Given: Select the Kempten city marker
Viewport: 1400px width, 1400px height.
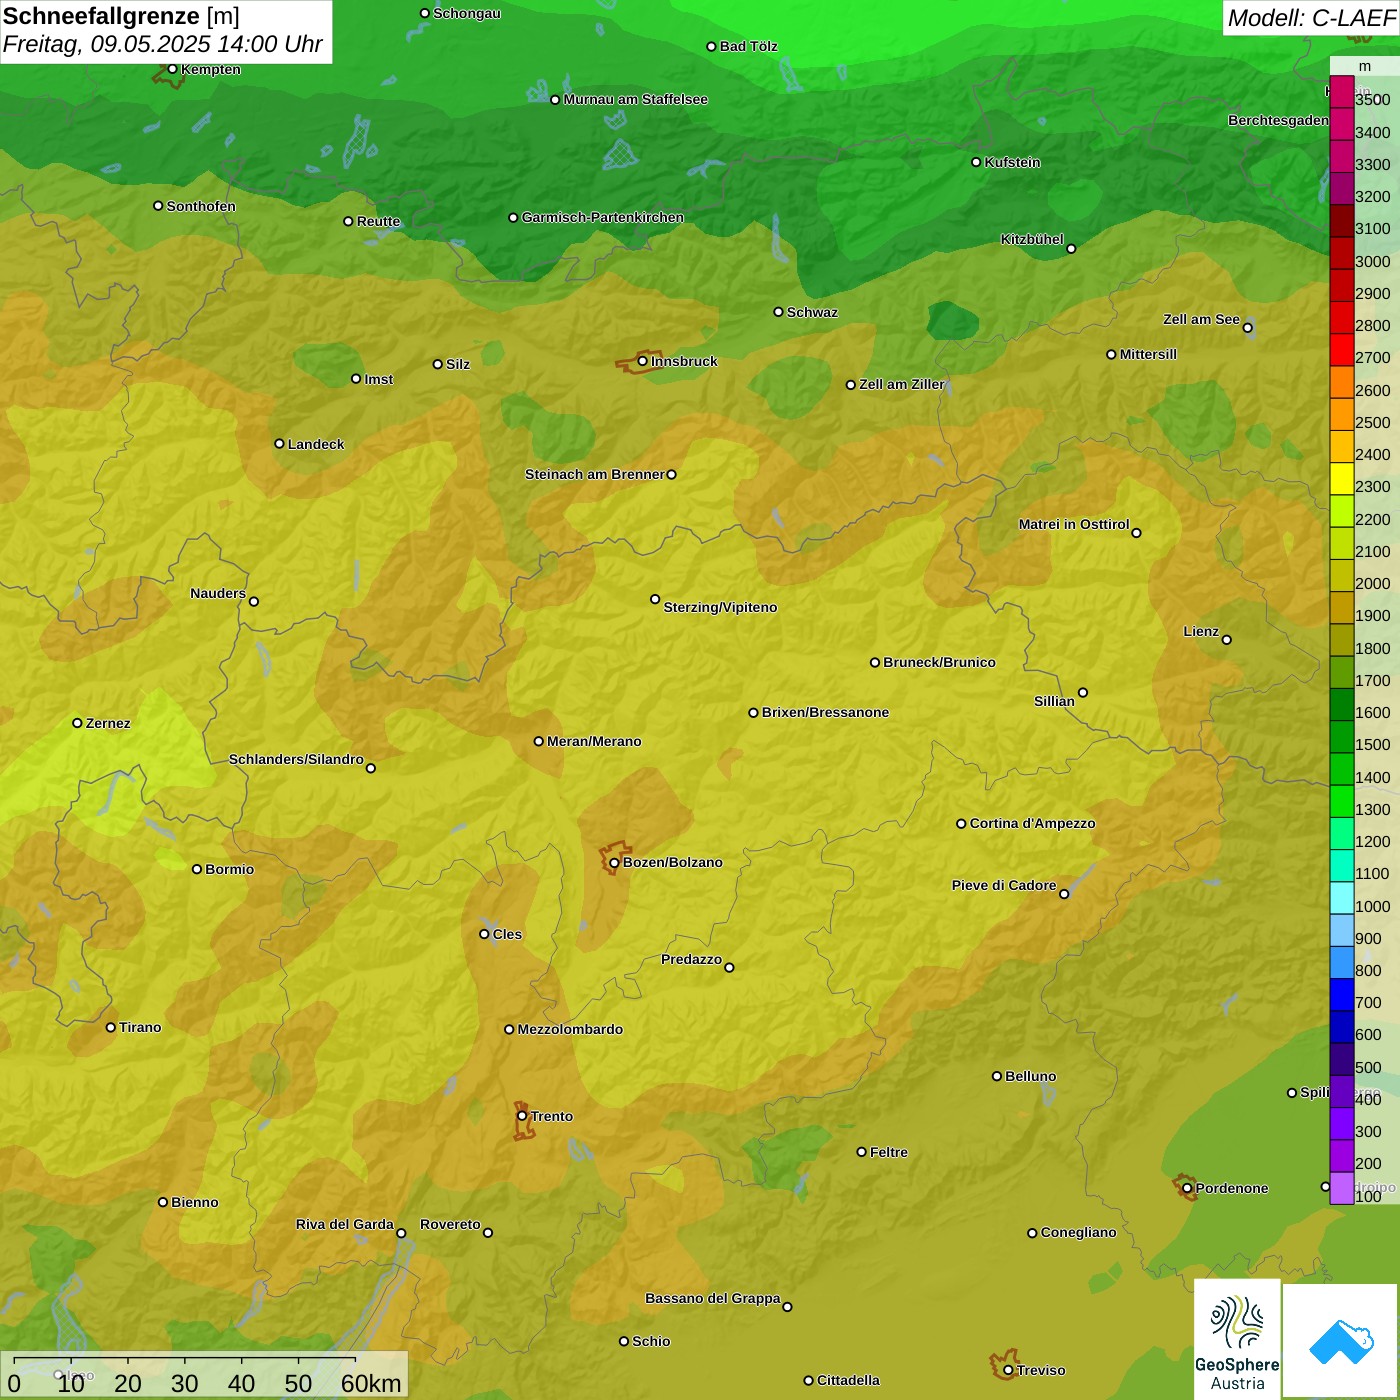Looking at the screenshot, I should pos(172,69).
